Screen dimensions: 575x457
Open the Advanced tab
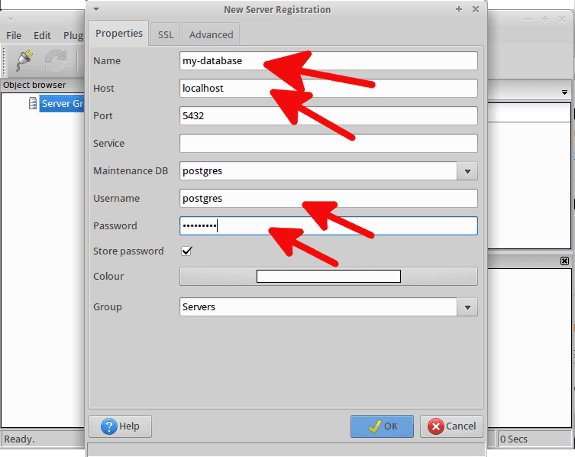pos(211,34)
